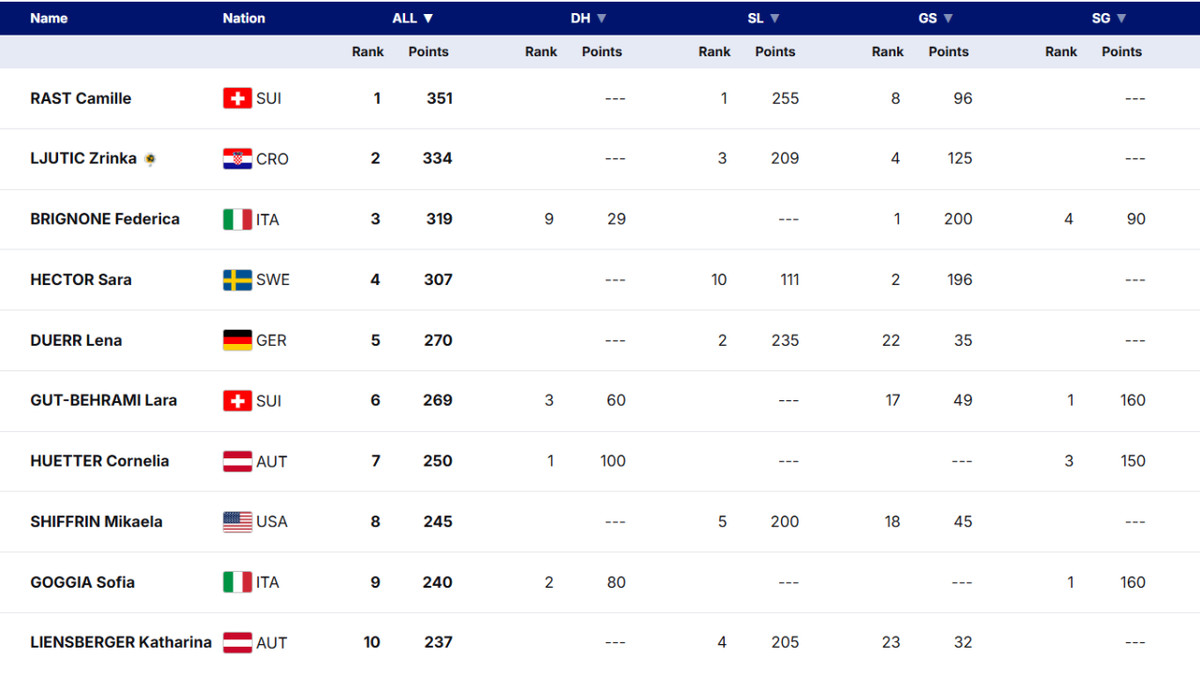This screenshot has height=673, width=1200.
Task: Sort standings by SL column
Action: (774, 18)
